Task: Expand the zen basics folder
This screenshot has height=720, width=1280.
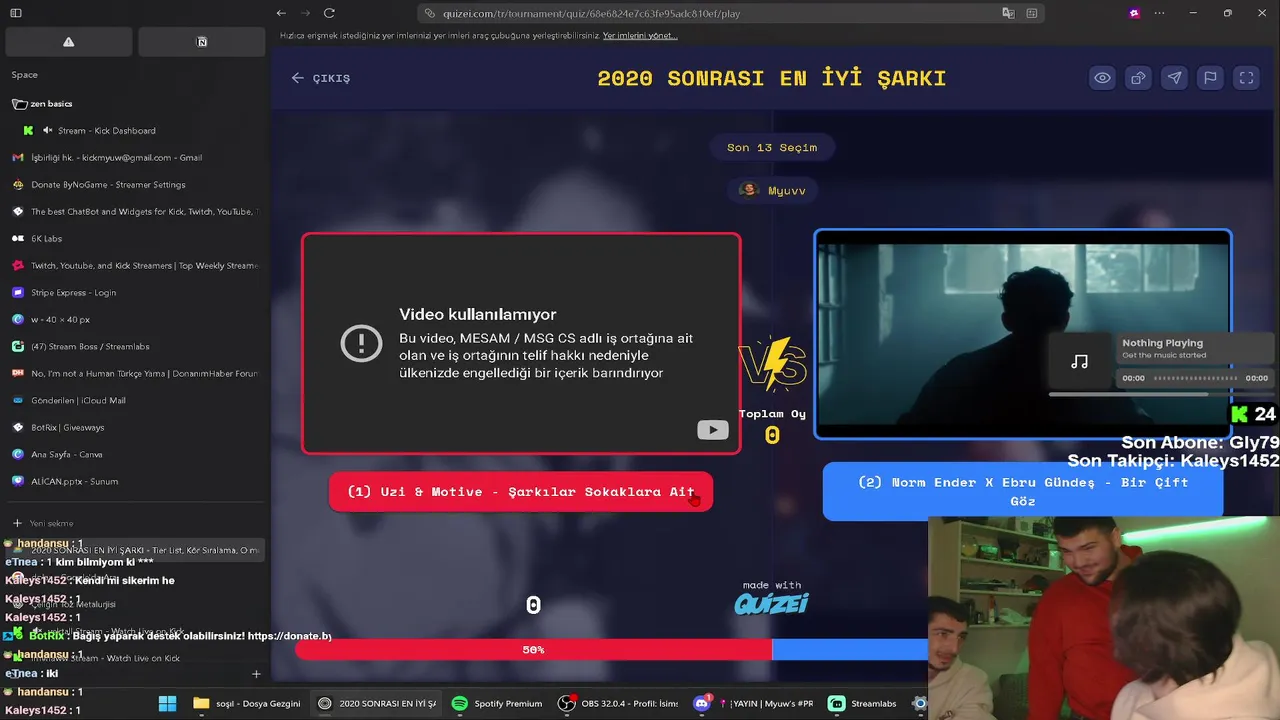Action: pos(42,104)
